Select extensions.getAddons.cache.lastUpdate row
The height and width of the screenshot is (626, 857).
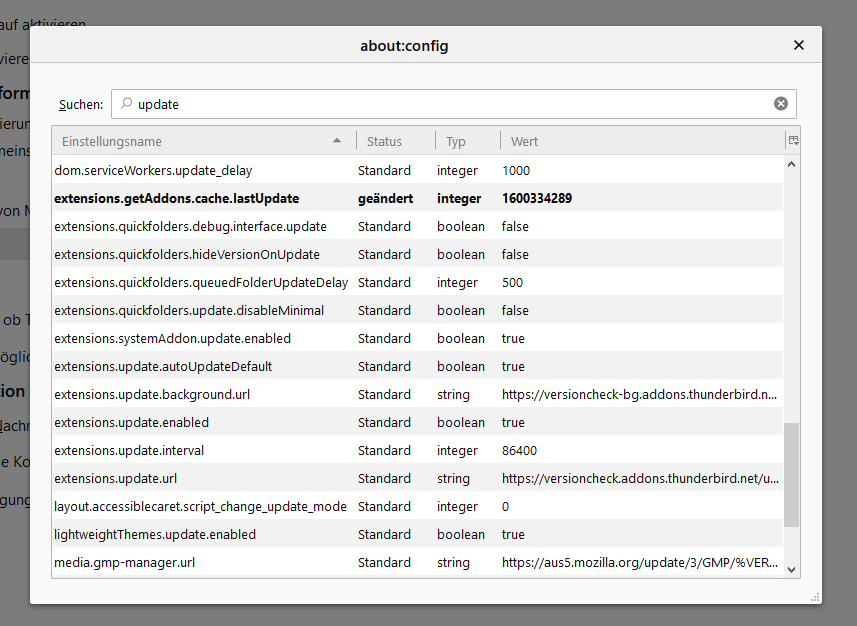(176, 198)
